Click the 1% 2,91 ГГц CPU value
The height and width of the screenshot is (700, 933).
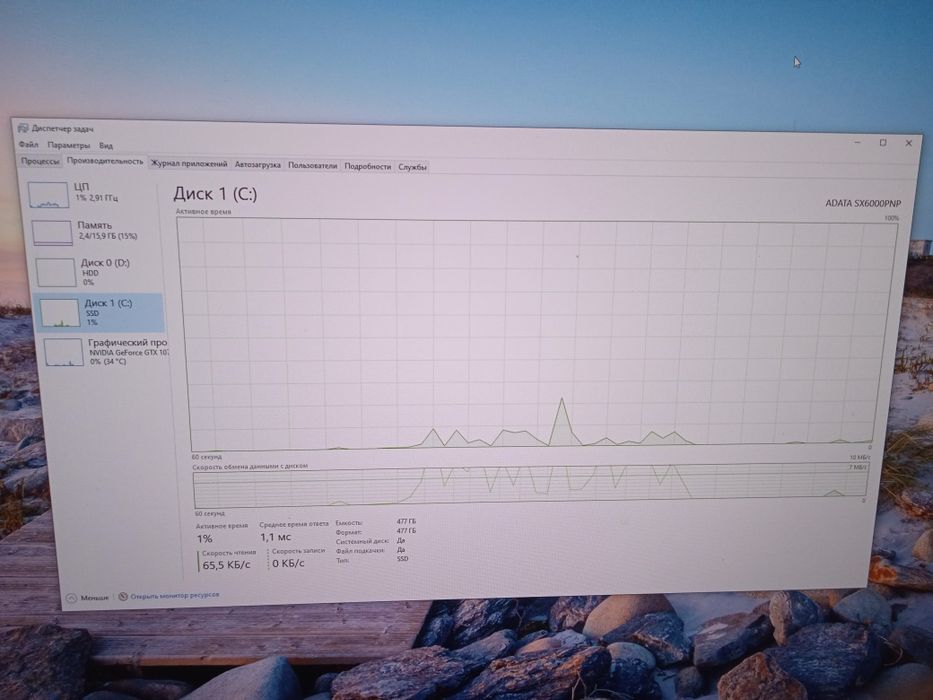pyautogui.click(x=97, y=197)
